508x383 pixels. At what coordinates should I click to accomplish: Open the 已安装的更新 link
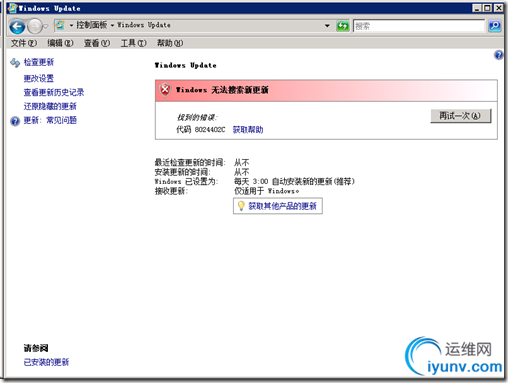(x=46, y=362)
